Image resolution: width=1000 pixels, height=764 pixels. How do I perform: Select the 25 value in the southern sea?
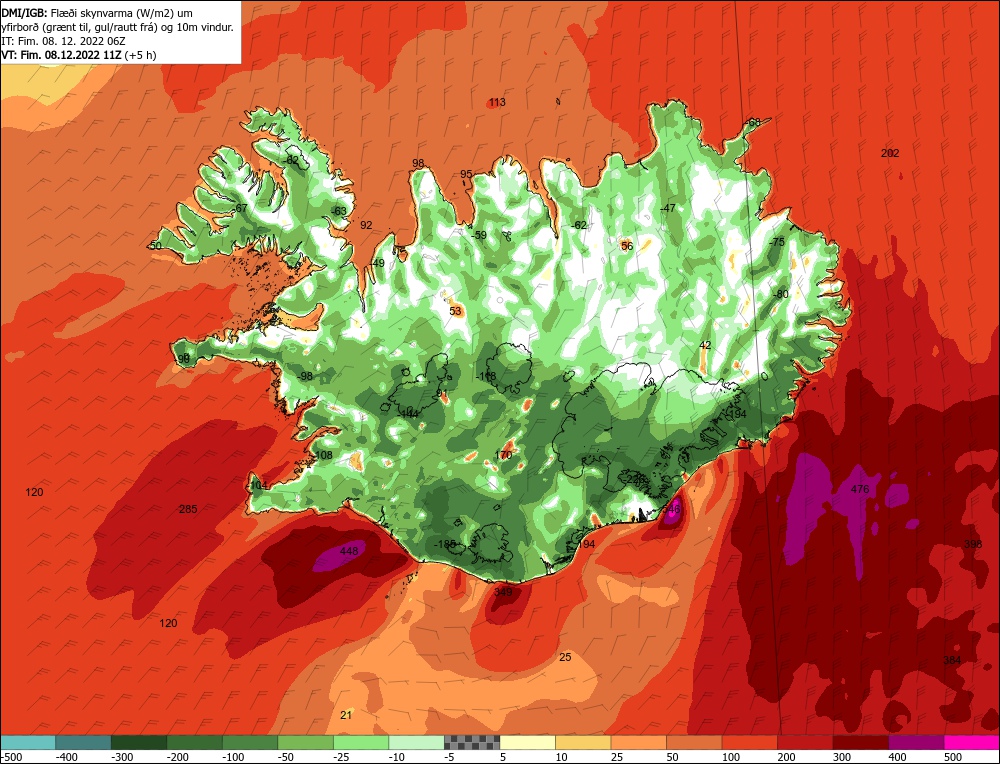click(x=565, y=657)
